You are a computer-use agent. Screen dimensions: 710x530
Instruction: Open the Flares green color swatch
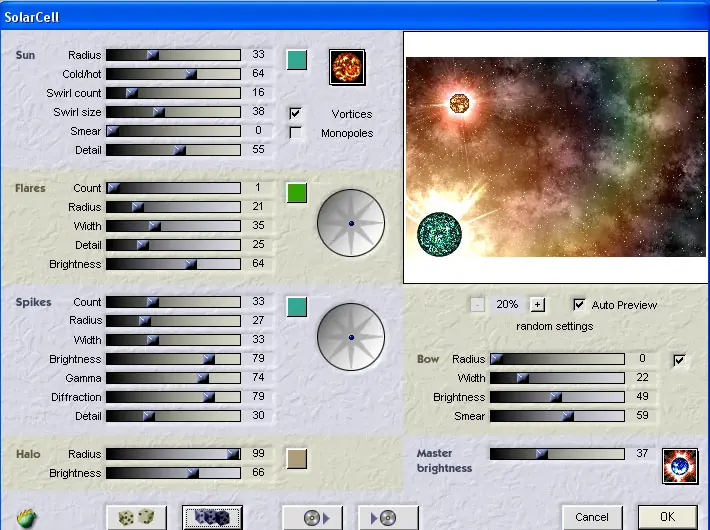[297, 193]
